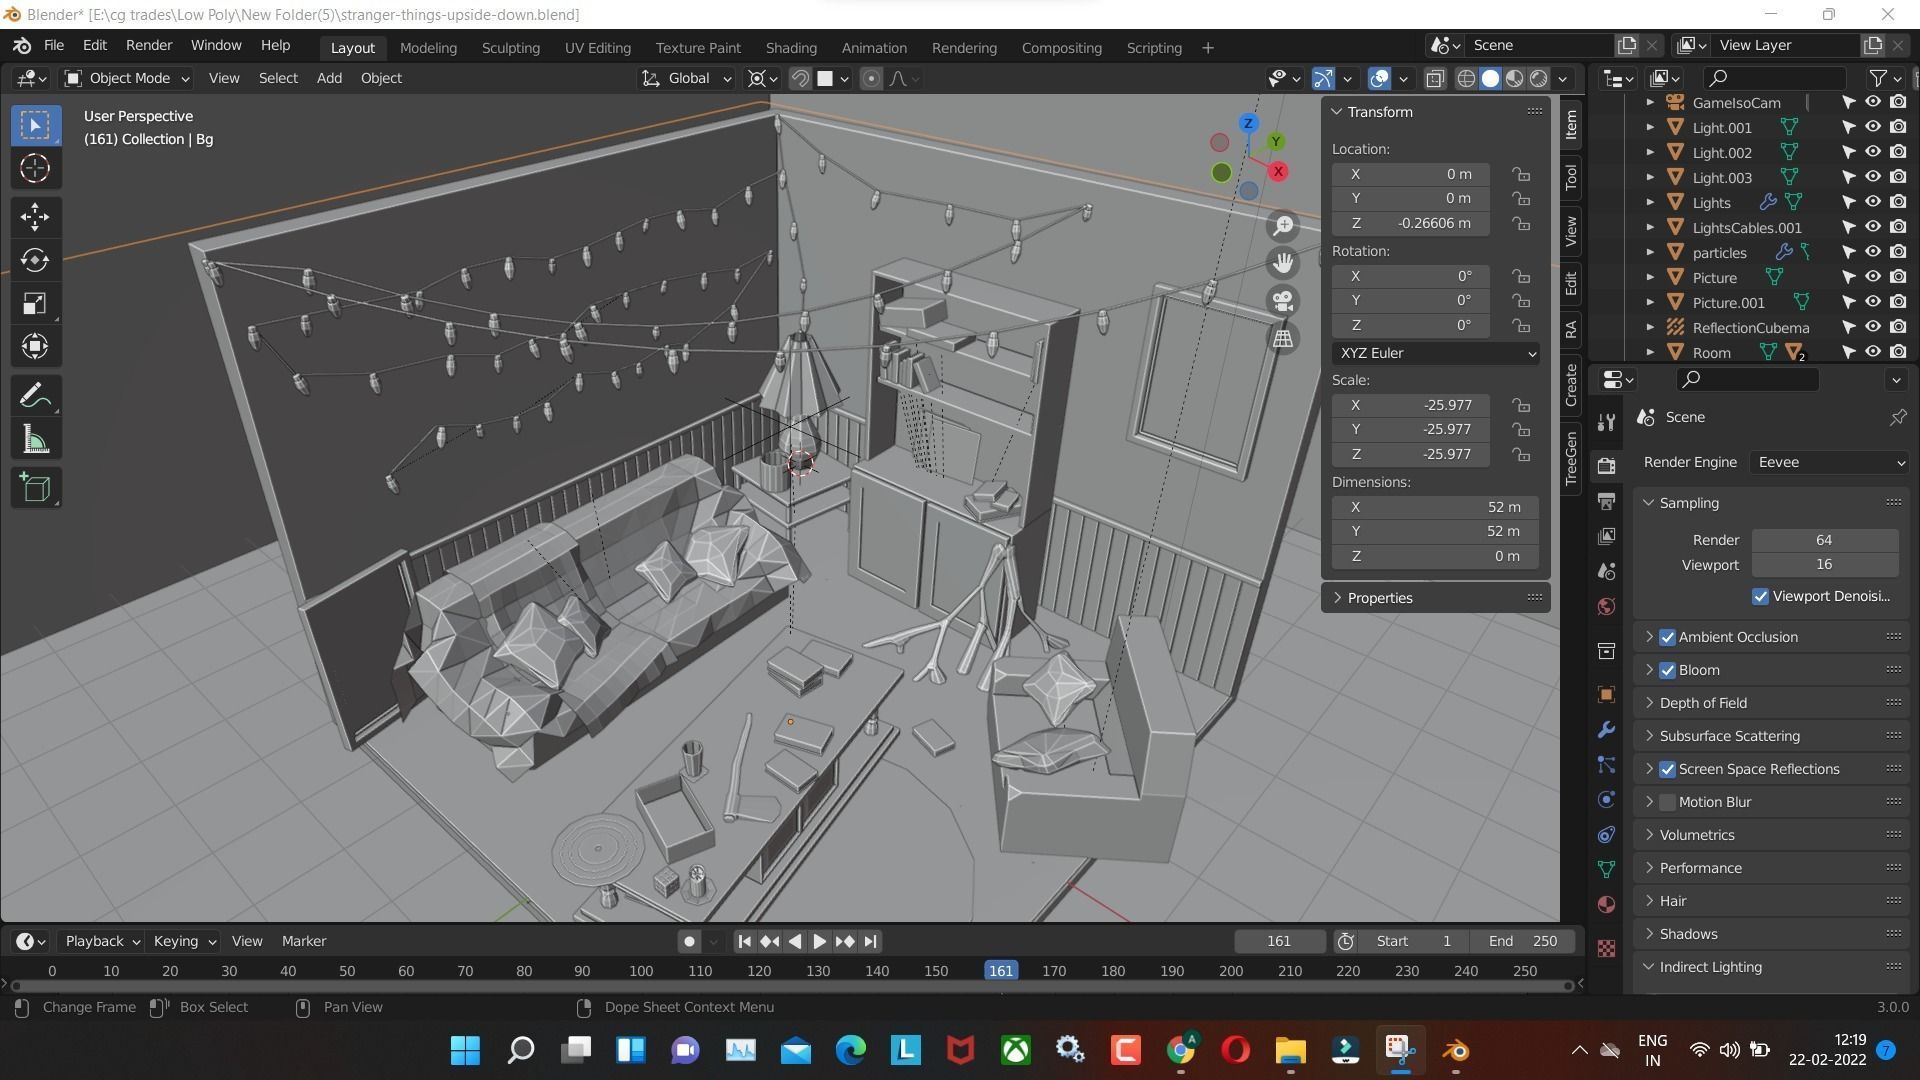This screenshot has height=1080, width=1920.
Task: Switch to the Shading workspace tab
Action: (x=791, y=47)
